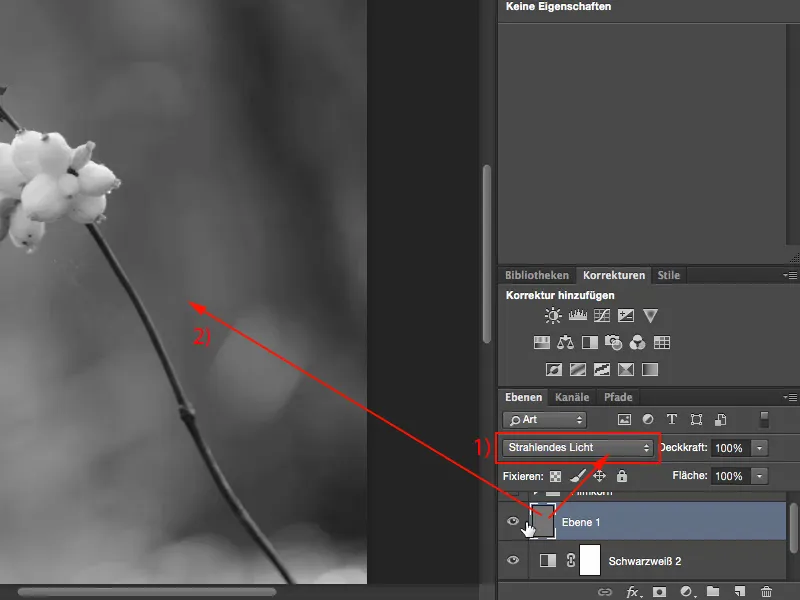Screen dimensions: 800x600
Task: Add an Invert adjustment layer
Action: click(x=554, y=369)
